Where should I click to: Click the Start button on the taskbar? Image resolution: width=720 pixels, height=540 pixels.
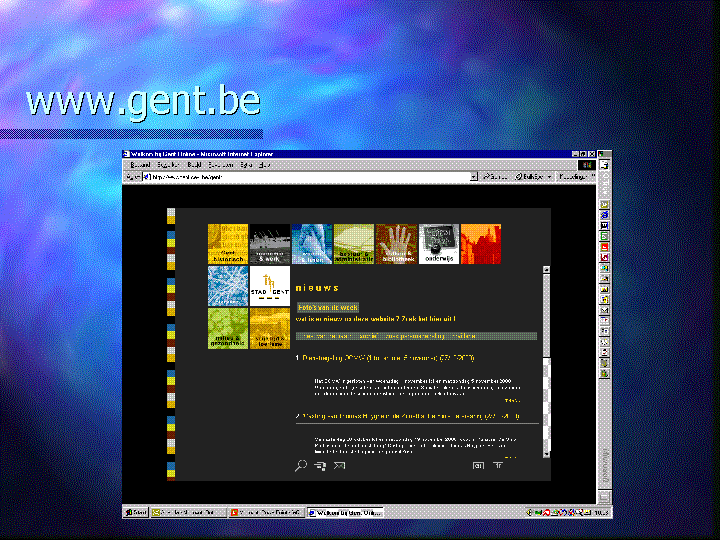click(135, 512)
